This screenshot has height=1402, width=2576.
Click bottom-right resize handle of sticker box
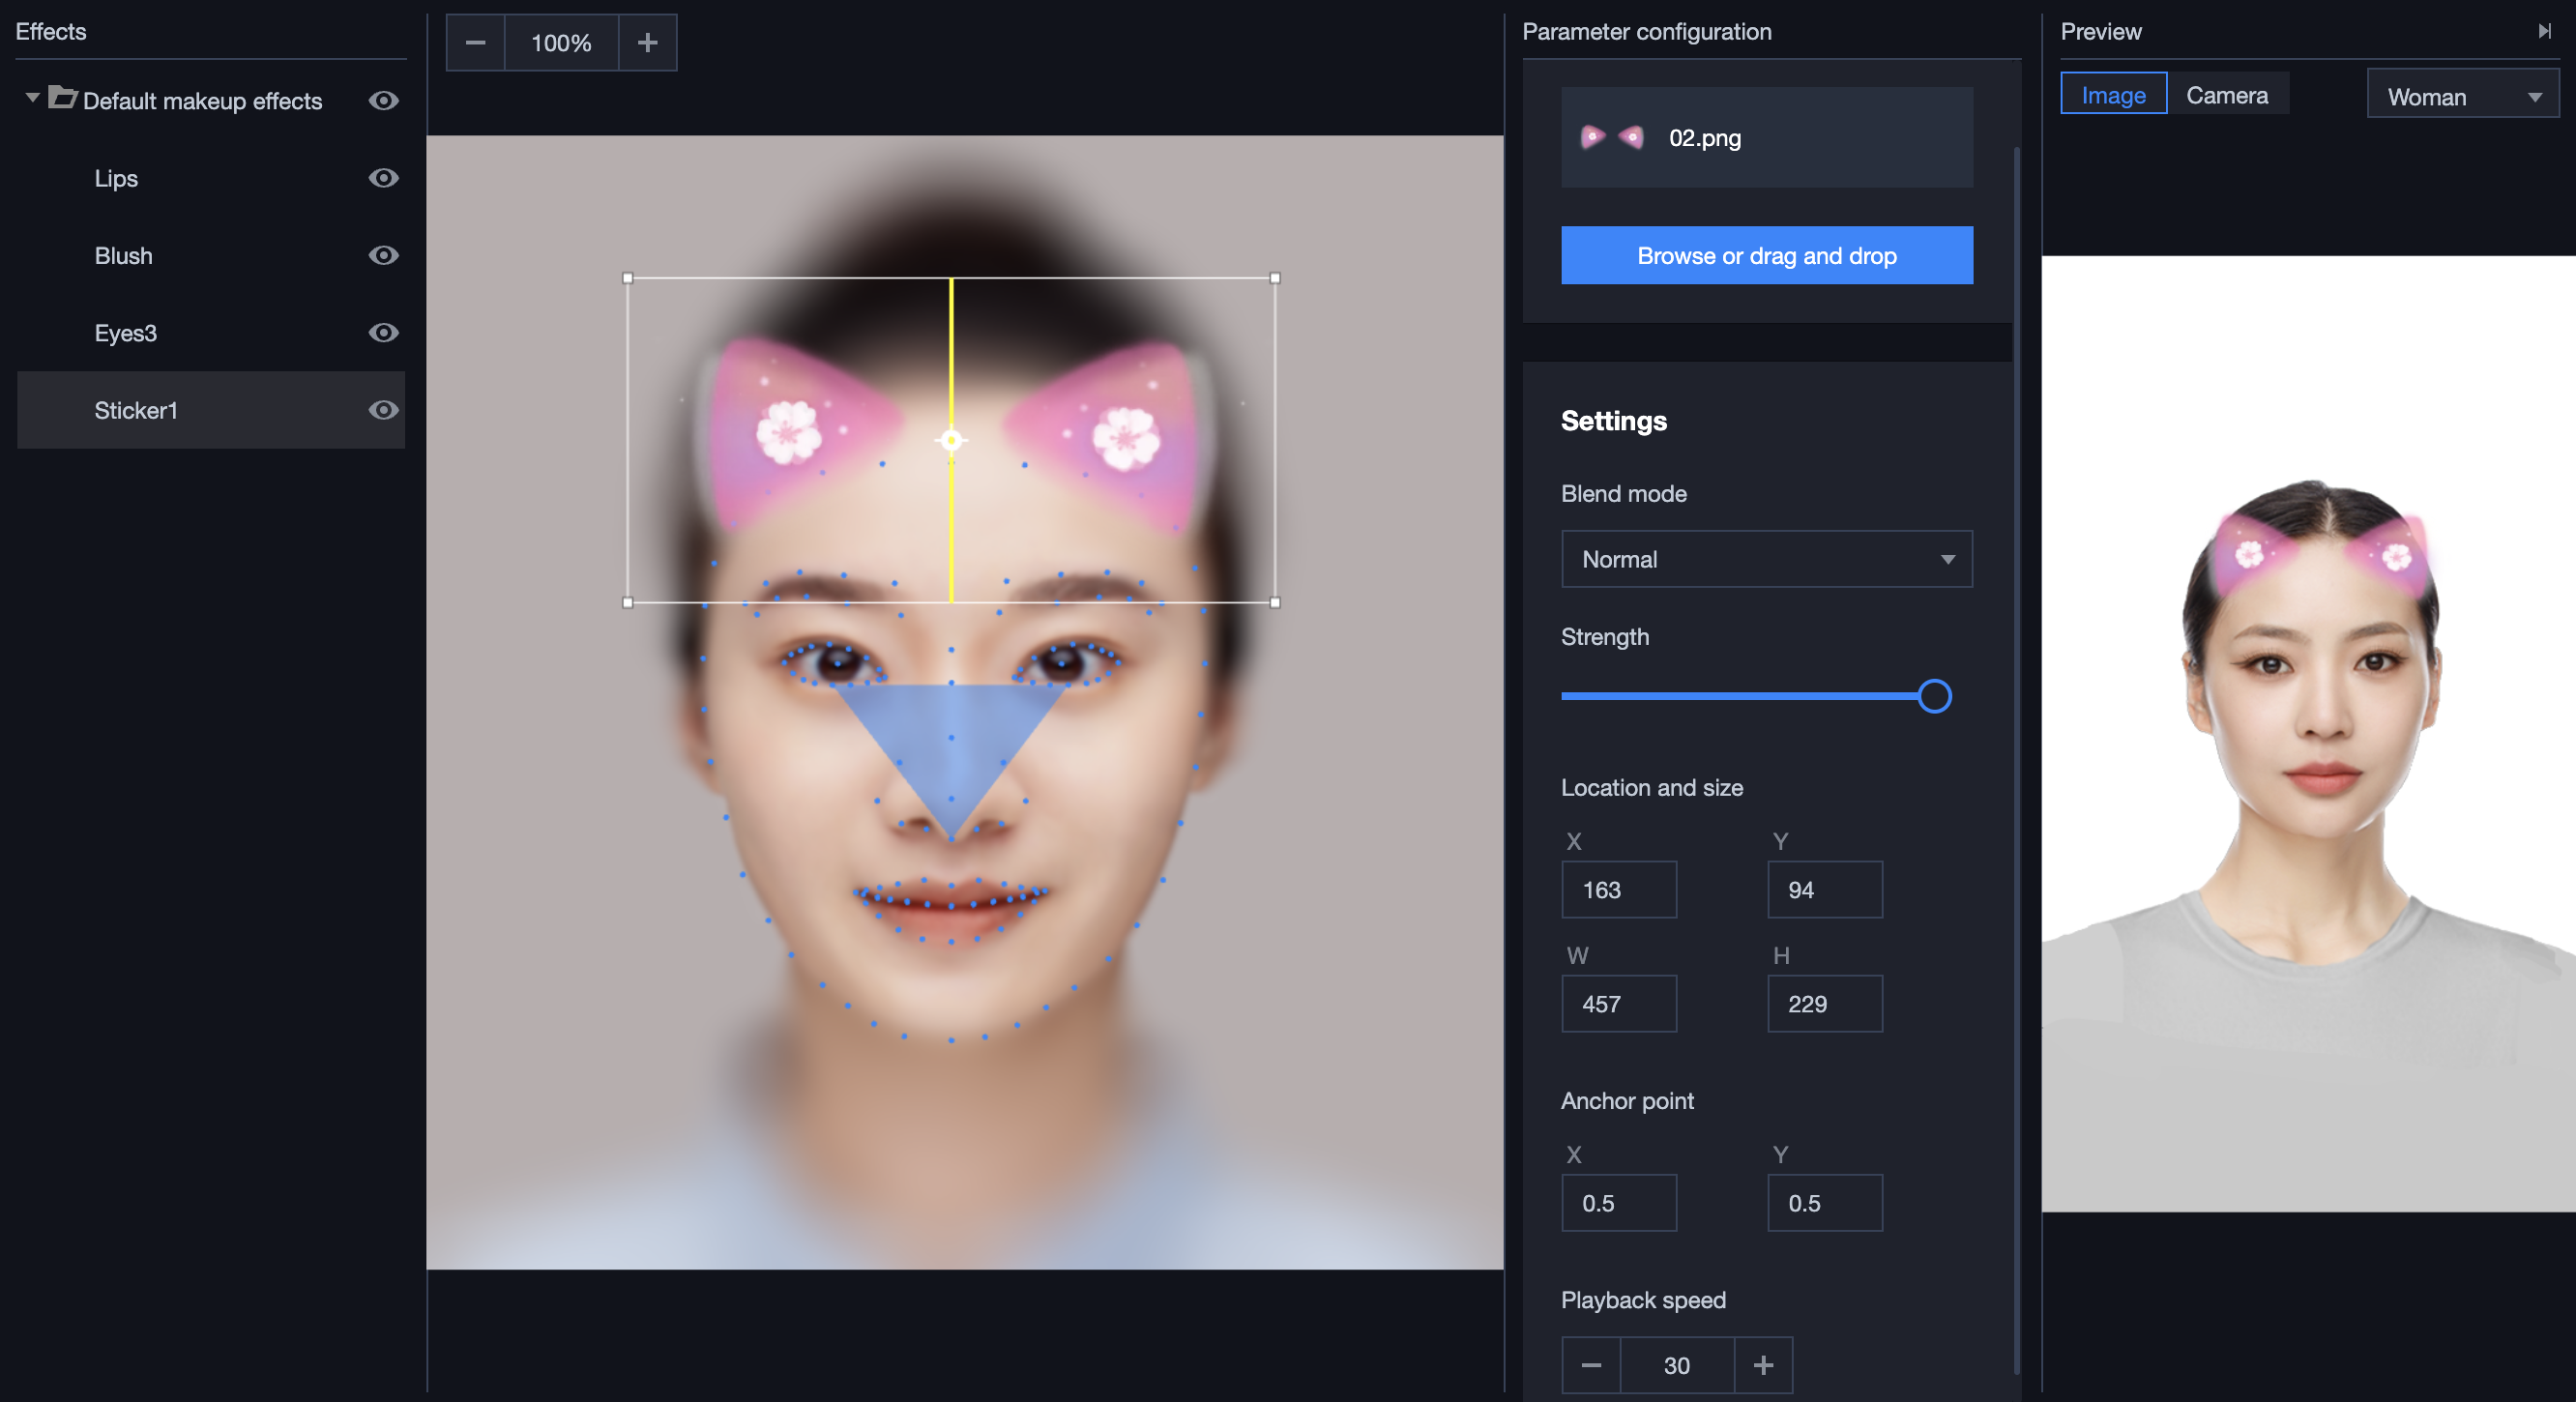click(1275, 603)
